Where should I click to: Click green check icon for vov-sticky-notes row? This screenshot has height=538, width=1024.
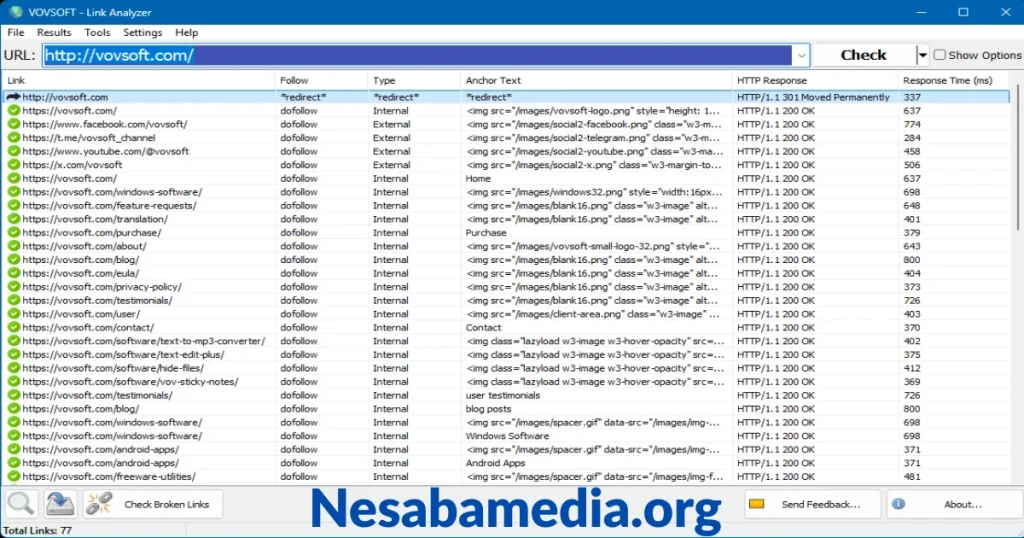[13, 381]
